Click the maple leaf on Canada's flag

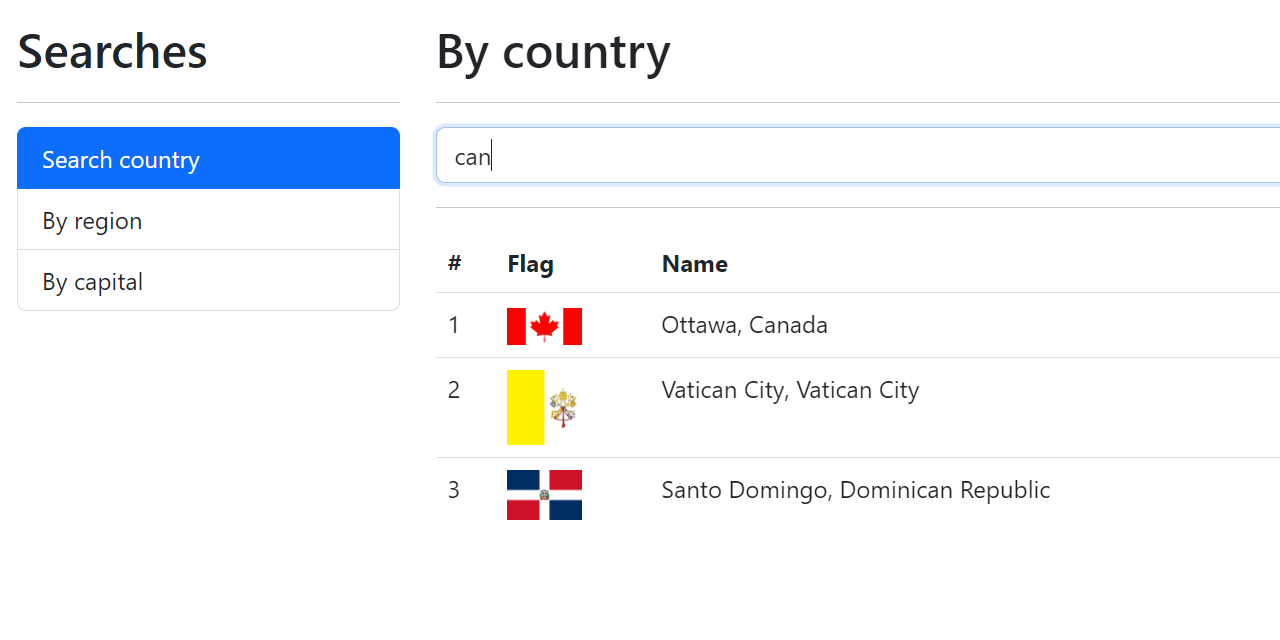click(x=544, y=325)
